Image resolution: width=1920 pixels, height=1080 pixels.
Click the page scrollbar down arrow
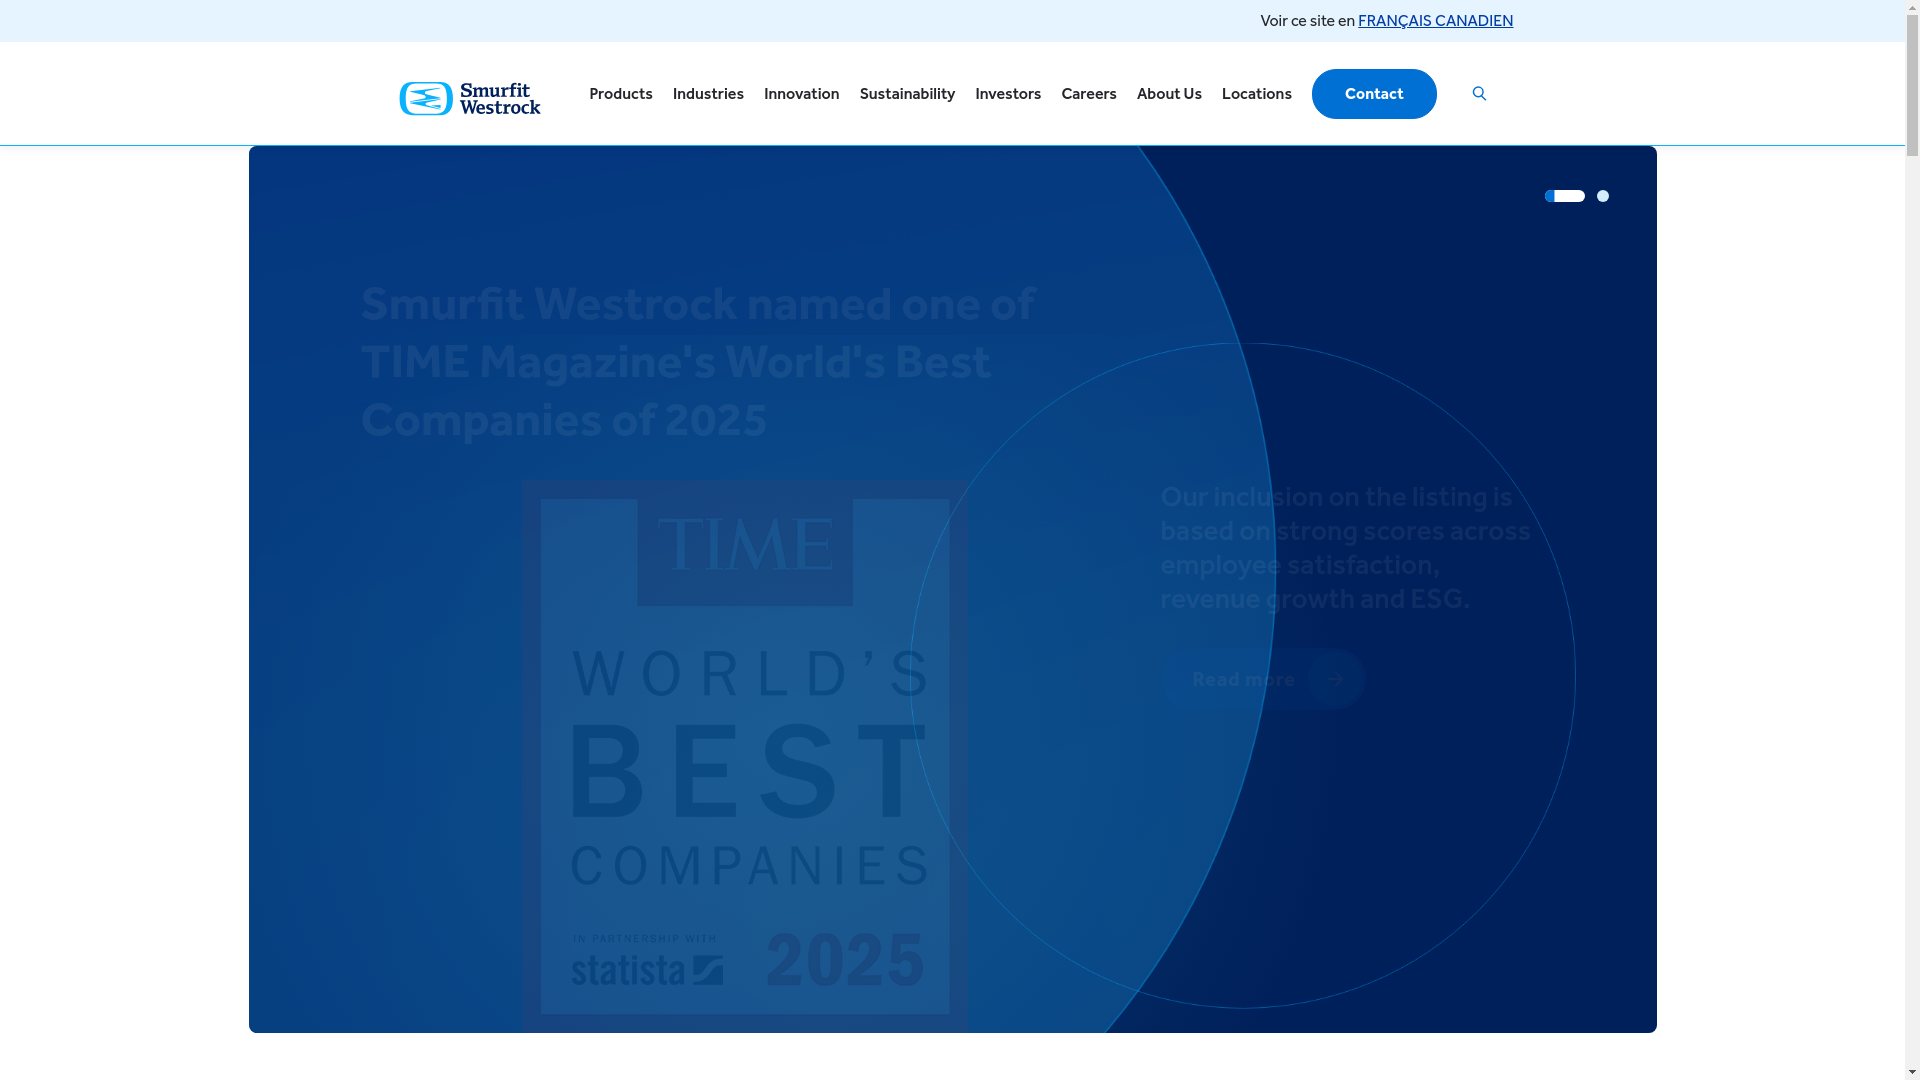click(1912, 1072)
